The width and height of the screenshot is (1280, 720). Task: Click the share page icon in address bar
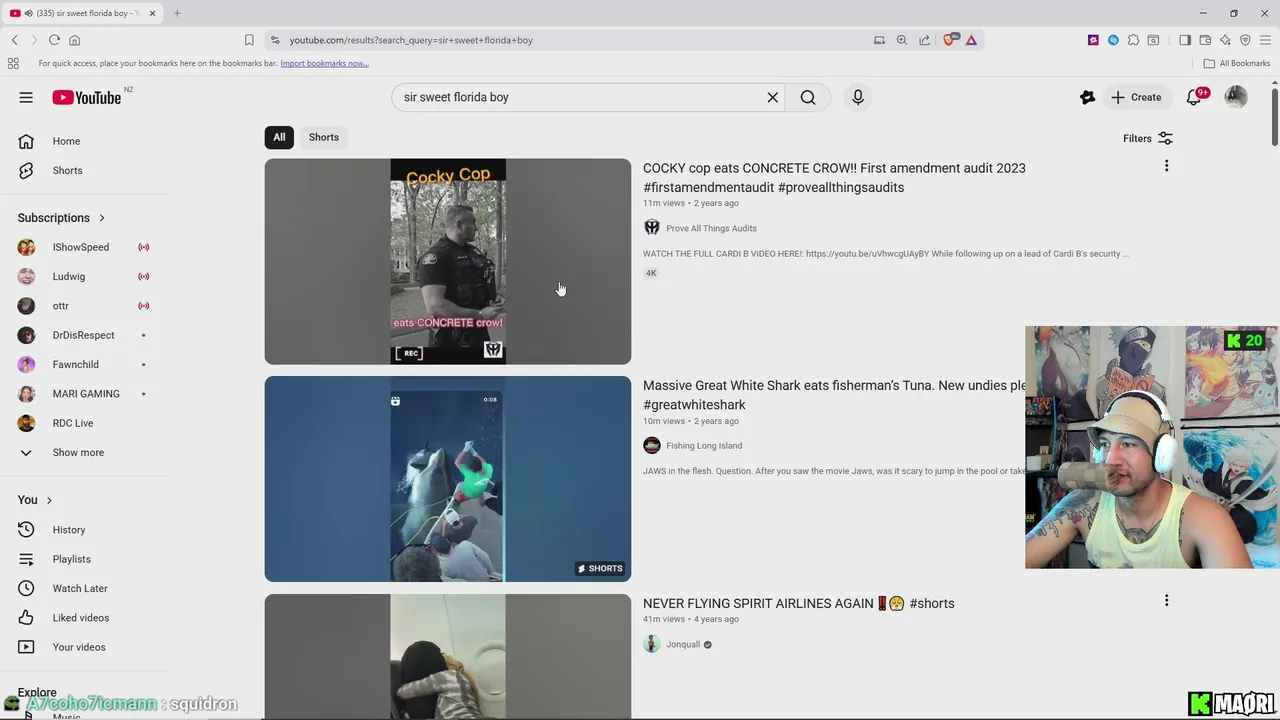(x=924, y=40)
